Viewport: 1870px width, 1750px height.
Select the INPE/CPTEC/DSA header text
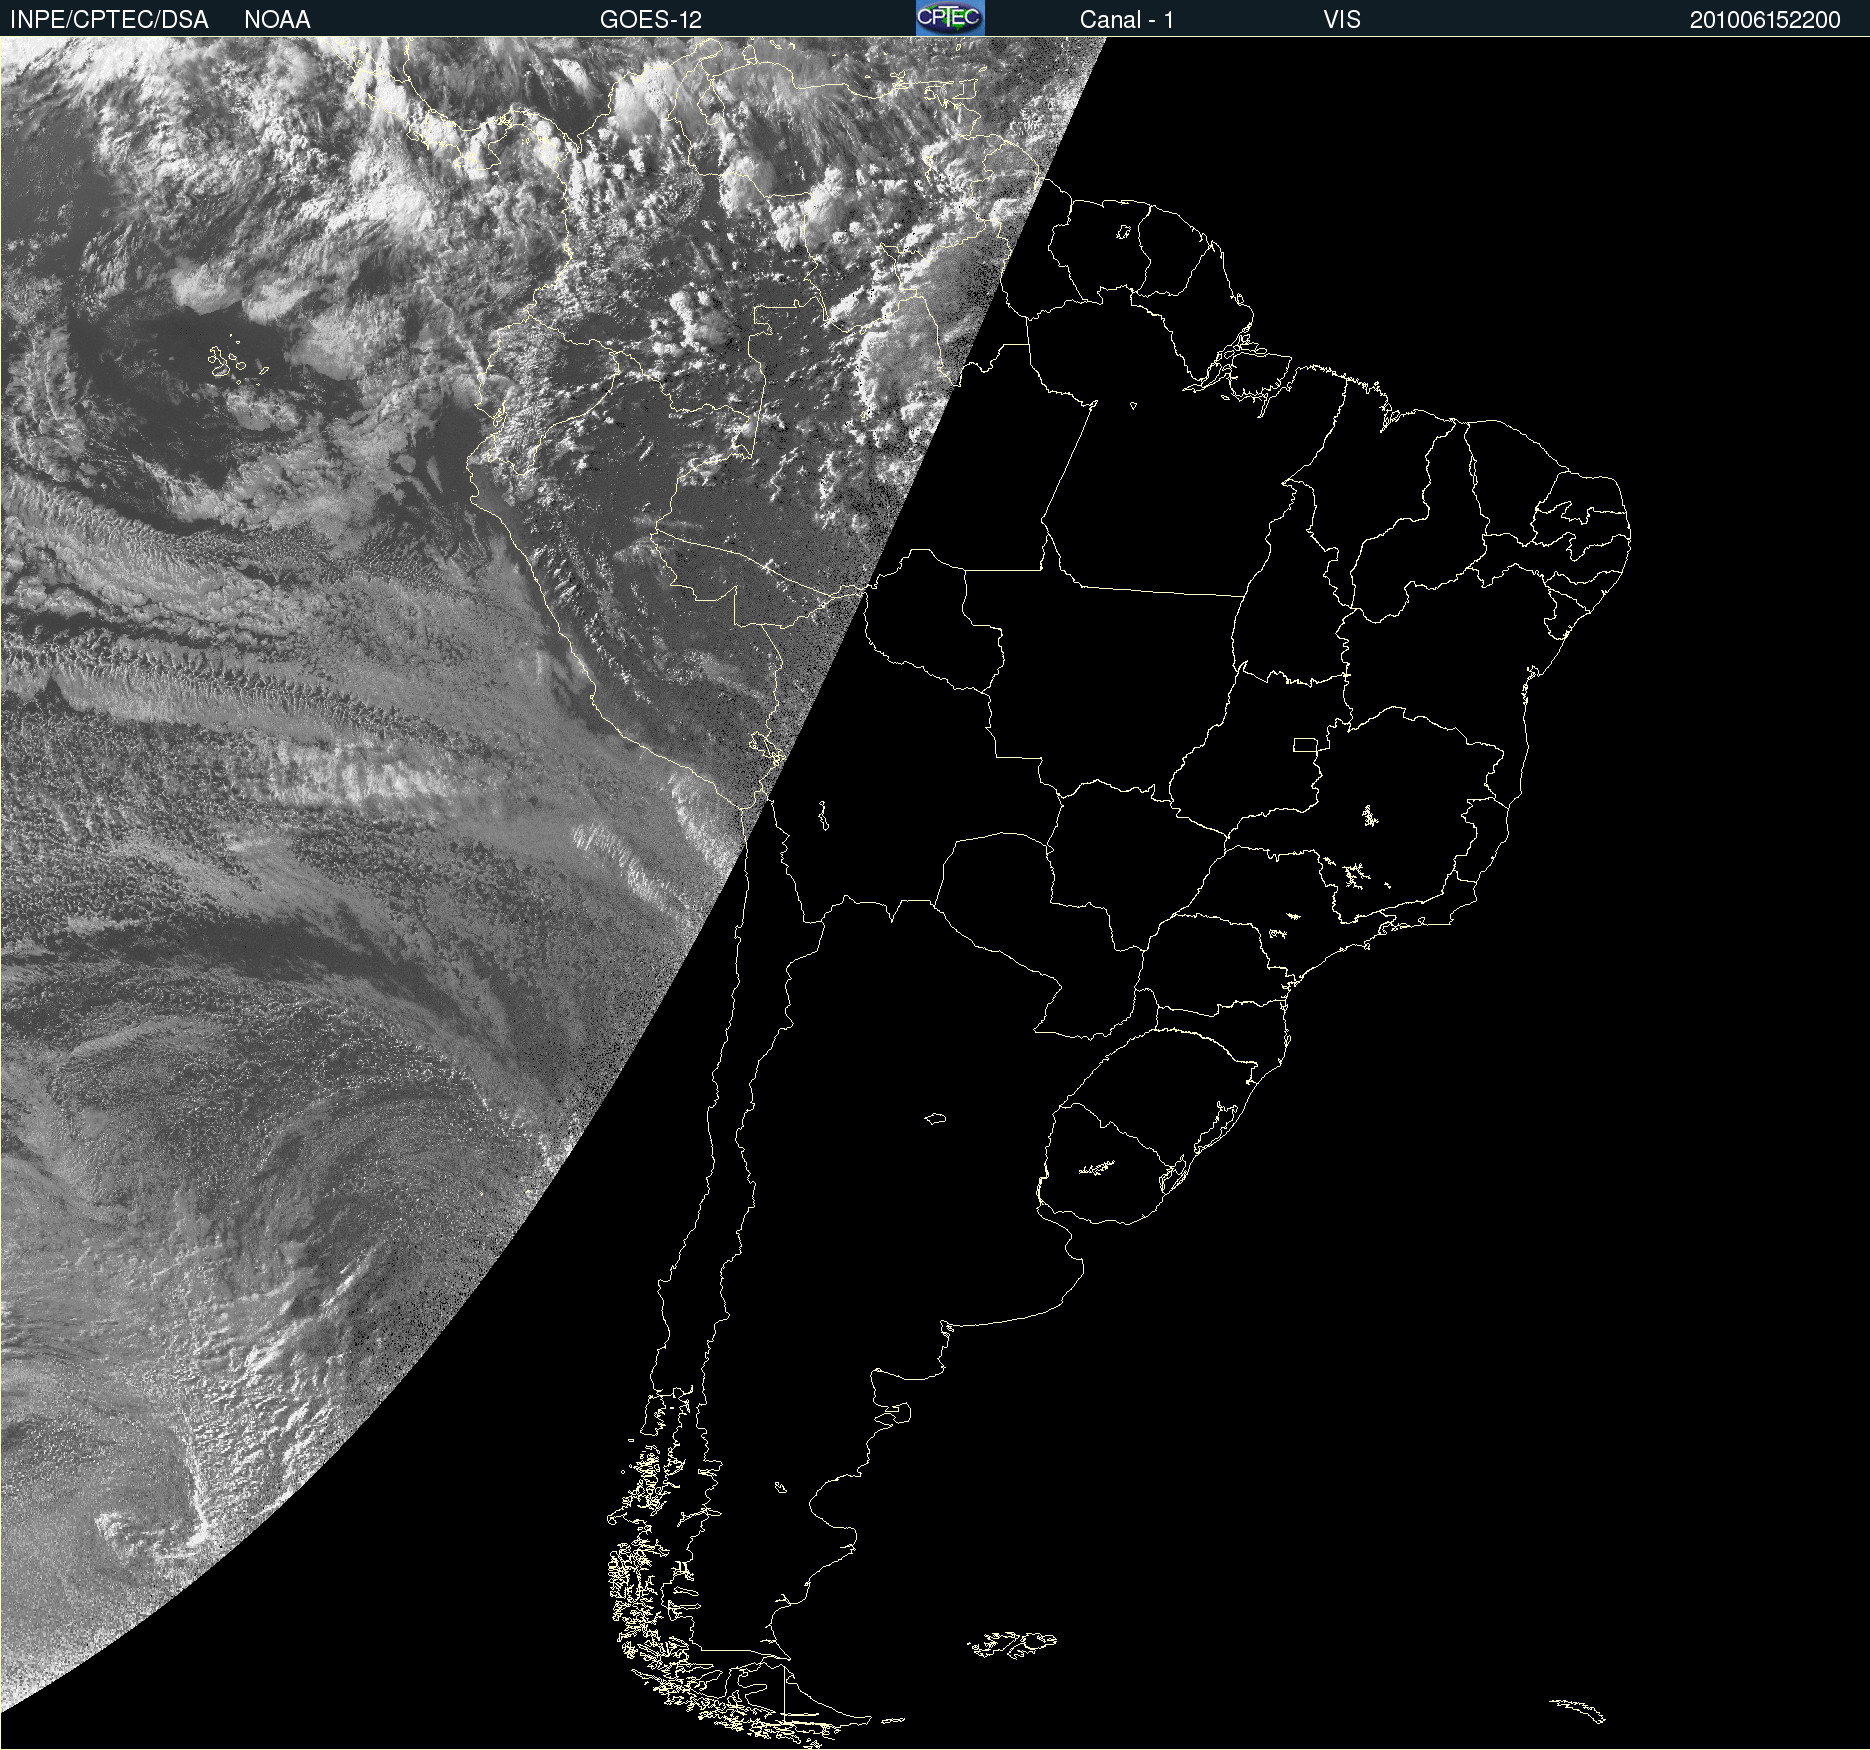(109, 20)
